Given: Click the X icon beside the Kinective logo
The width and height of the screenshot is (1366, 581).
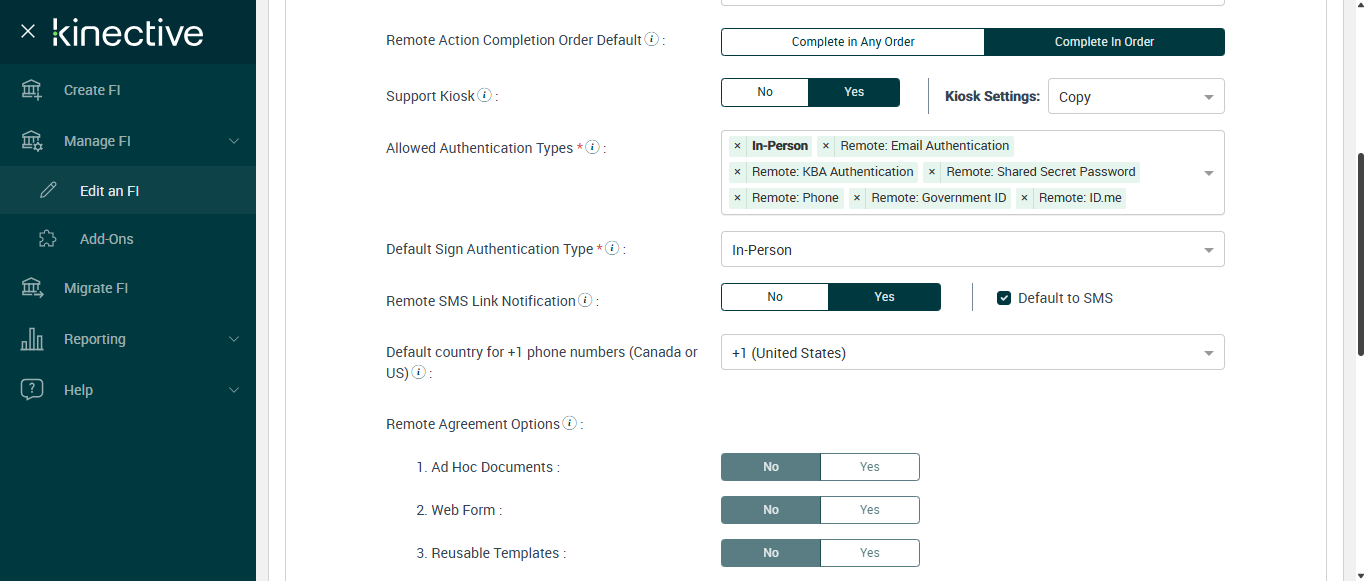Looking at the screenshot, I should [x=28, y=31].
